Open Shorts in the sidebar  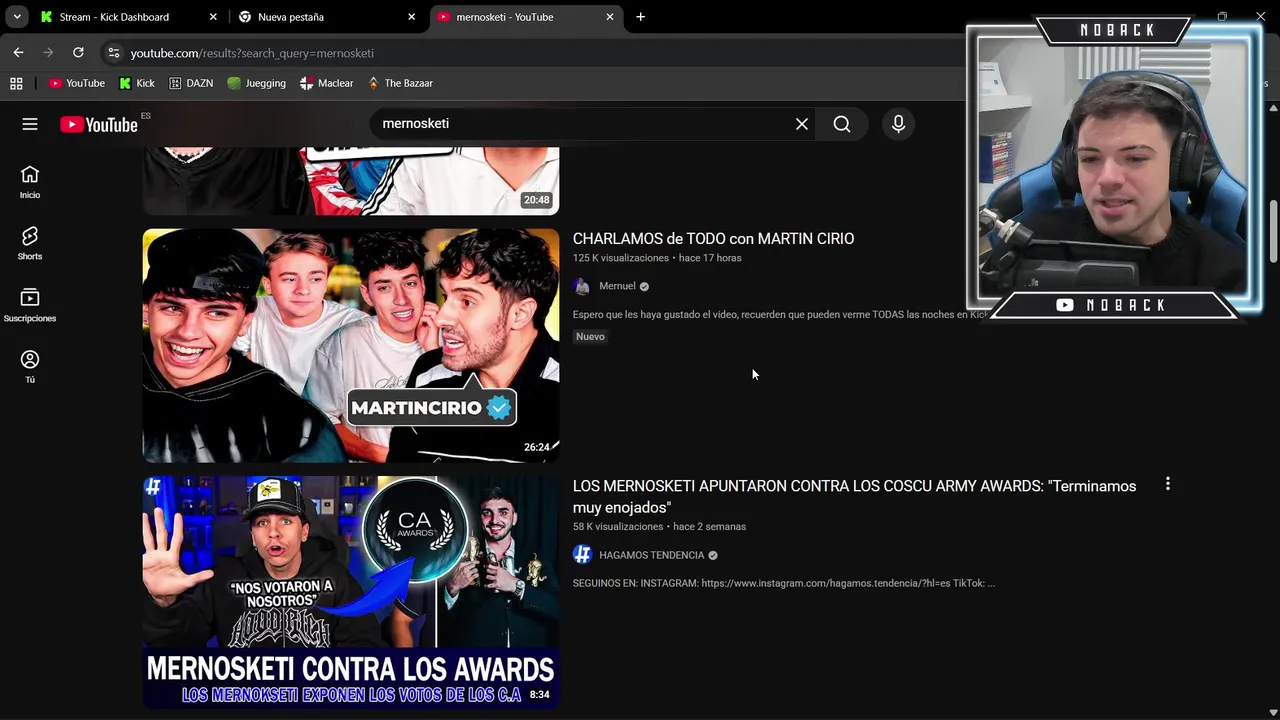click(x=30, y=243)
